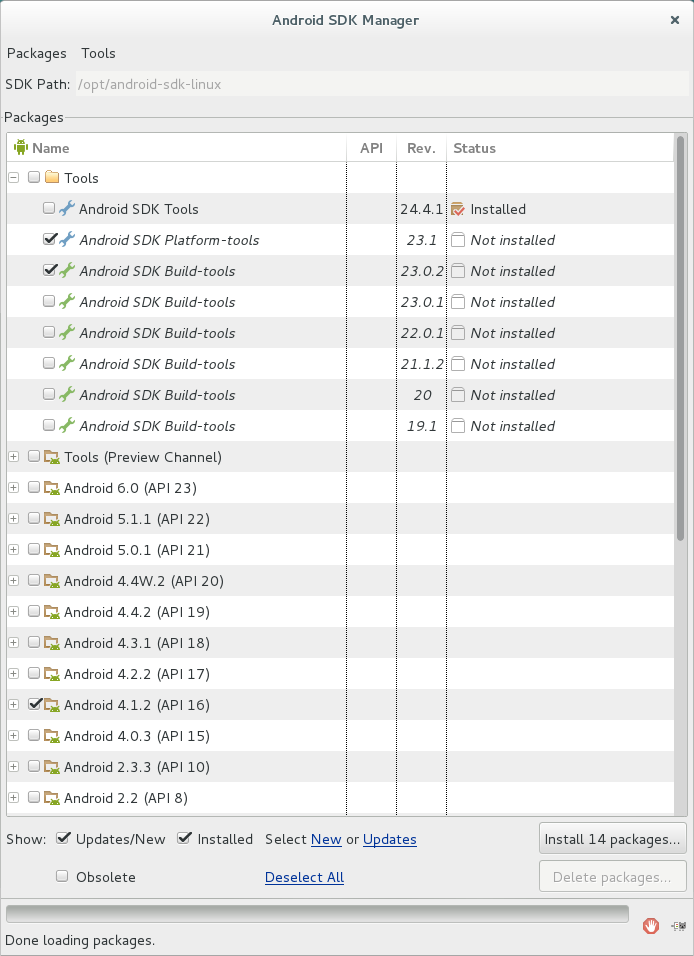Click Android 6.0 (API 23) folder icon

pyautogui.click(x=52, y=488)
